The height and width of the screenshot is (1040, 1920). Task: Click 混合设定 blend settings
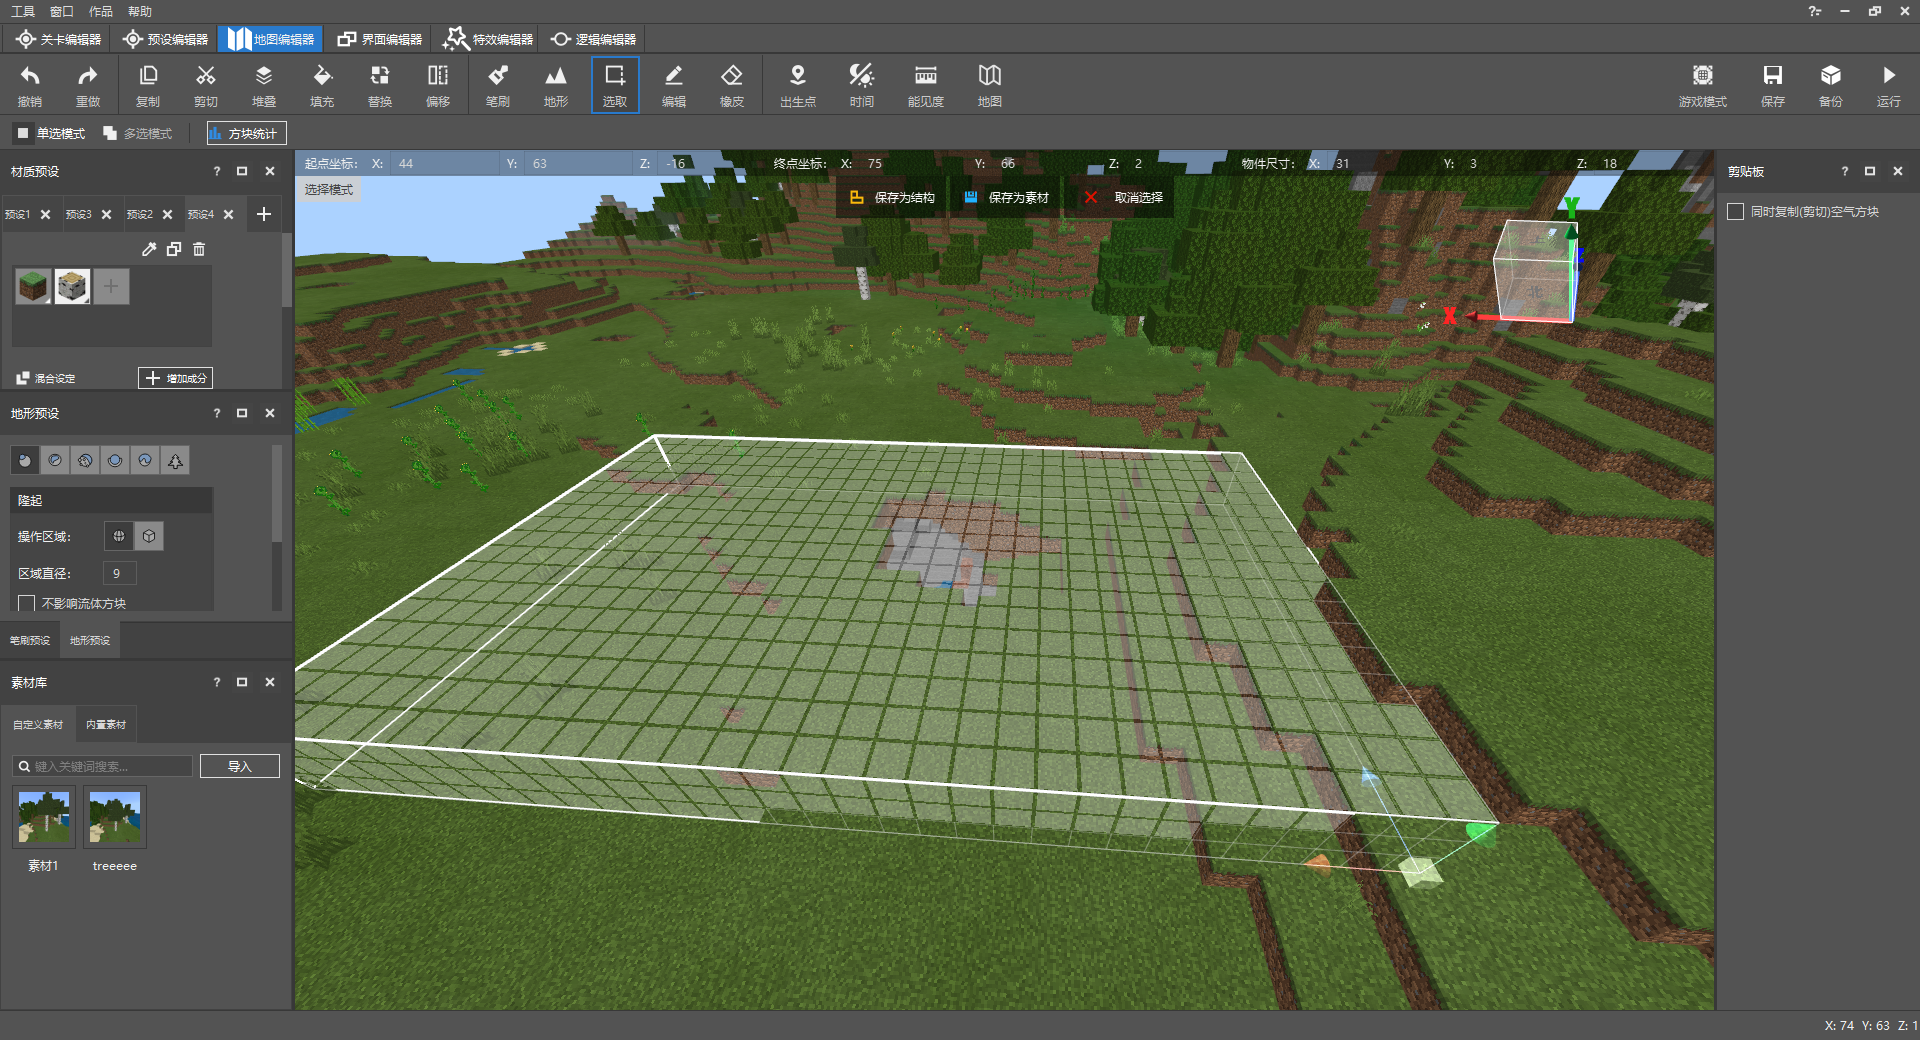click(x=46, y=378)
